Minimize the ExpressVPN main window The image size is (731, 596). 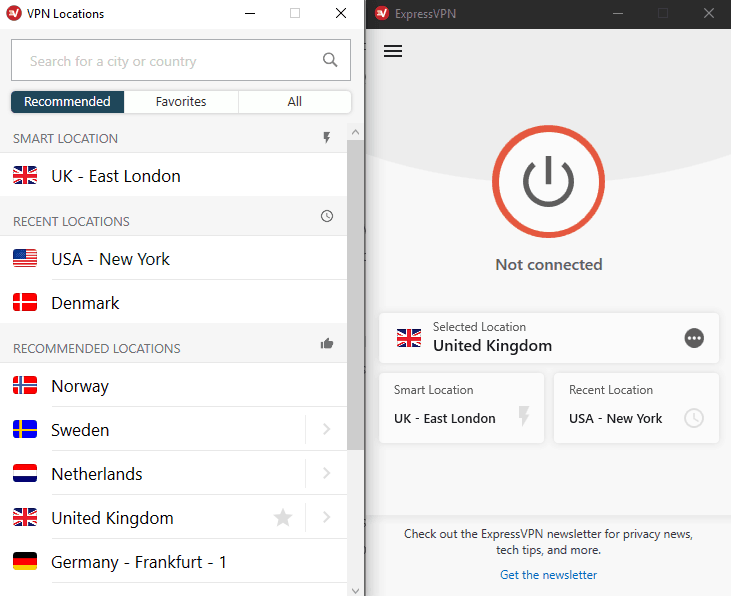[x=618, y=13]
